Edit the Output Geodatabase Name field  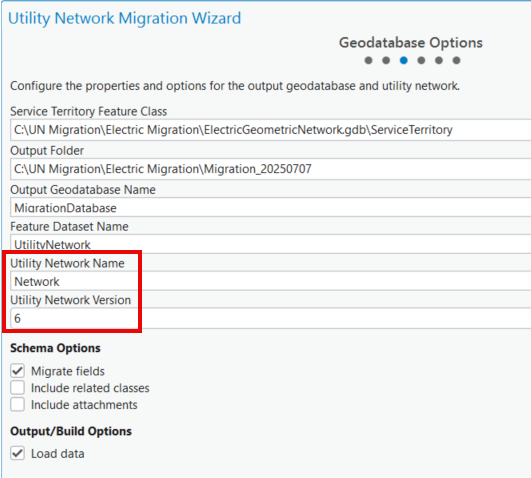tap(271, 207)
